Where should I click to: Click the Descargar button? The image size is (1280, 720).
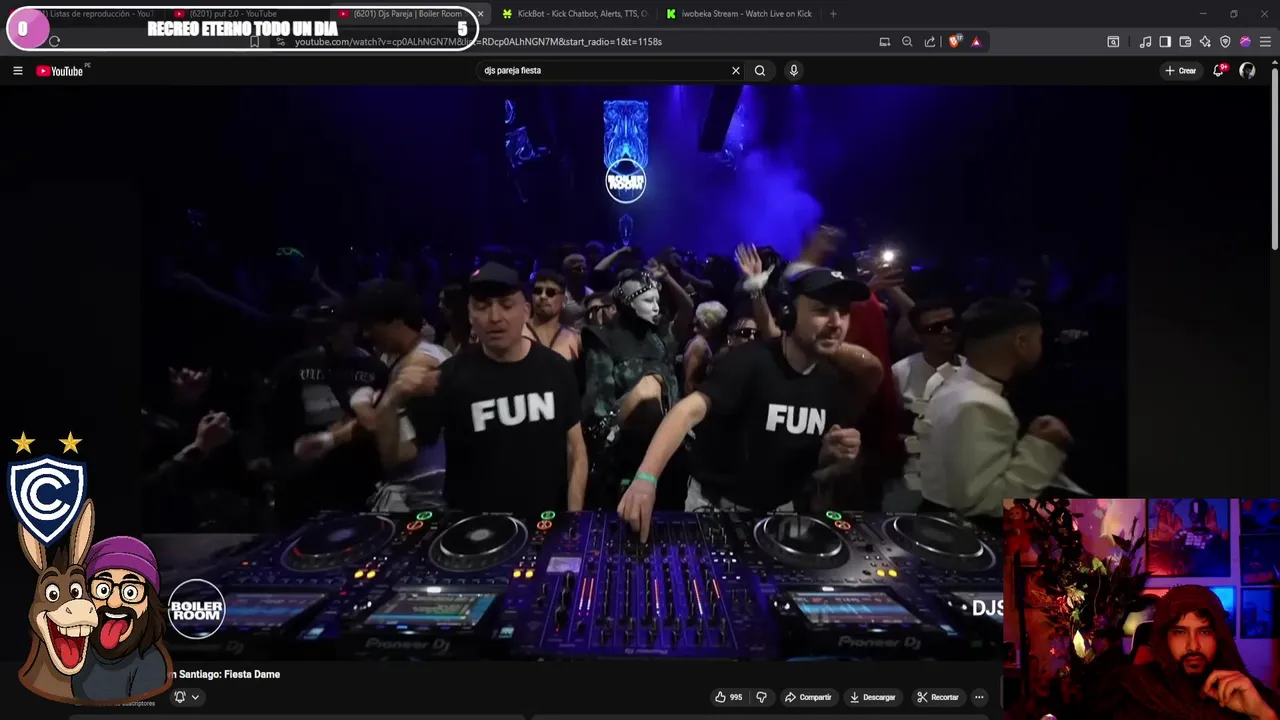(873, 697)
